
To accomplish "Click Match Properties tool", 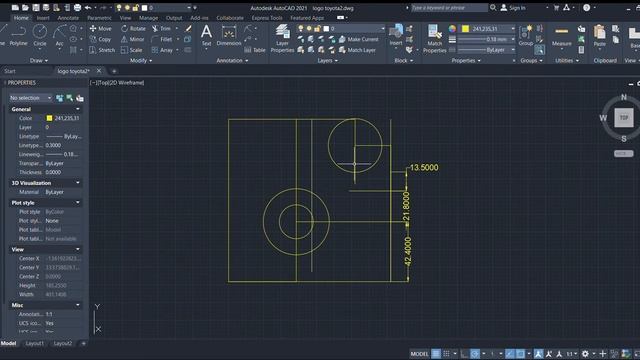I will point(434,38).
